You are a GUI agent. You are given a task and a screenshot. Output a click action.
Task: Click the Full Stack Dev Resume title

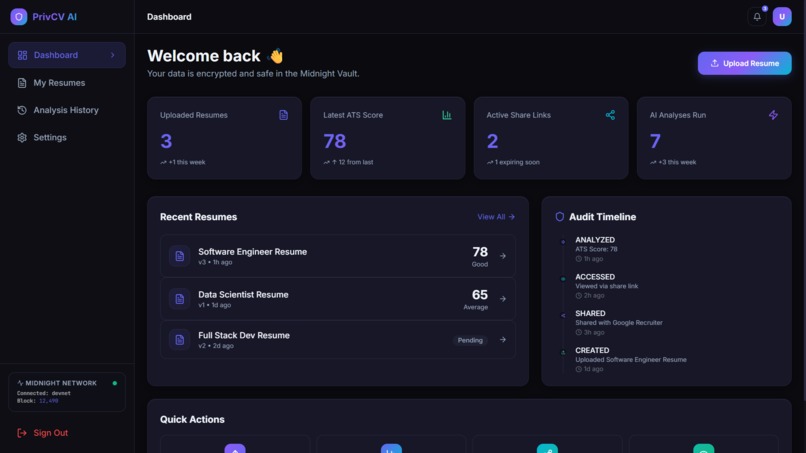pos(244,335)
